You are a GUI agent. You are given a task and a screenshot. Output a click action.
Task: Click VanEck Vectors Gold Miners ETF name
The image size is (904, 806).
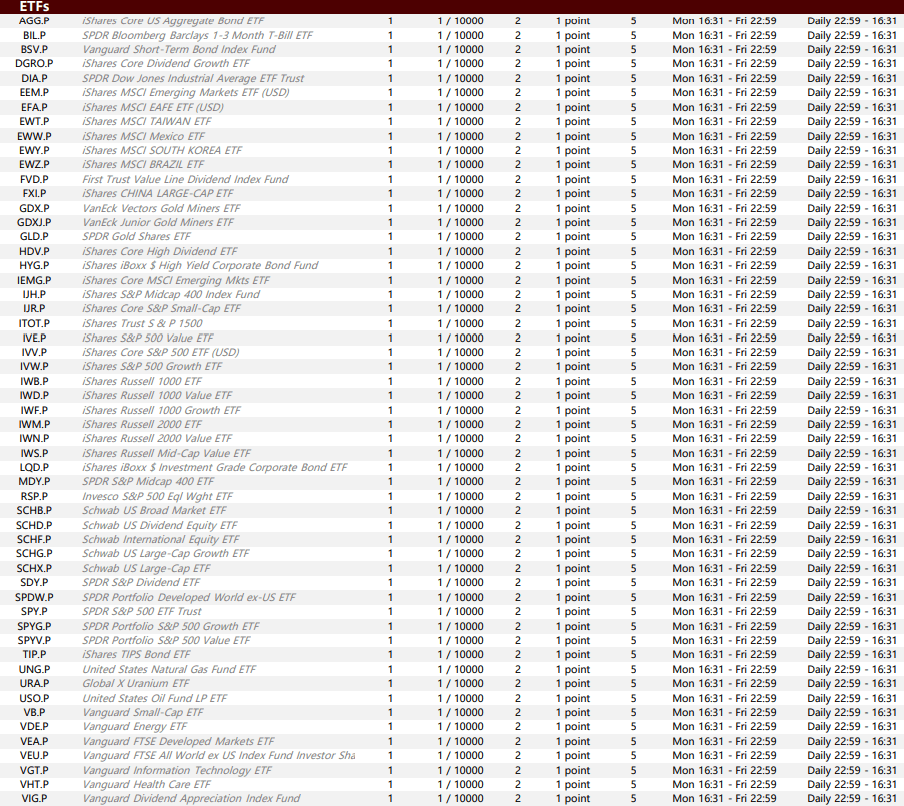161,208
